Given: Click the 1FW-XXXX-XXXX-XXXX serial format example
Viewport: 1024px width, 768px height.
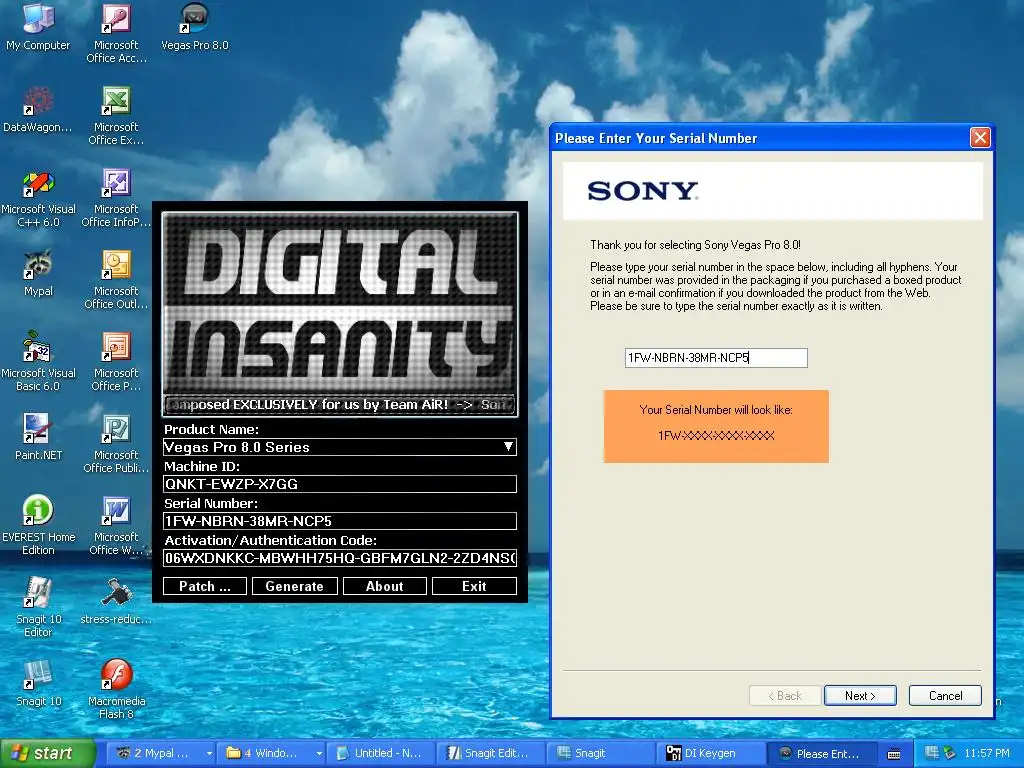Looking at the screenshot, I should 716,436.
